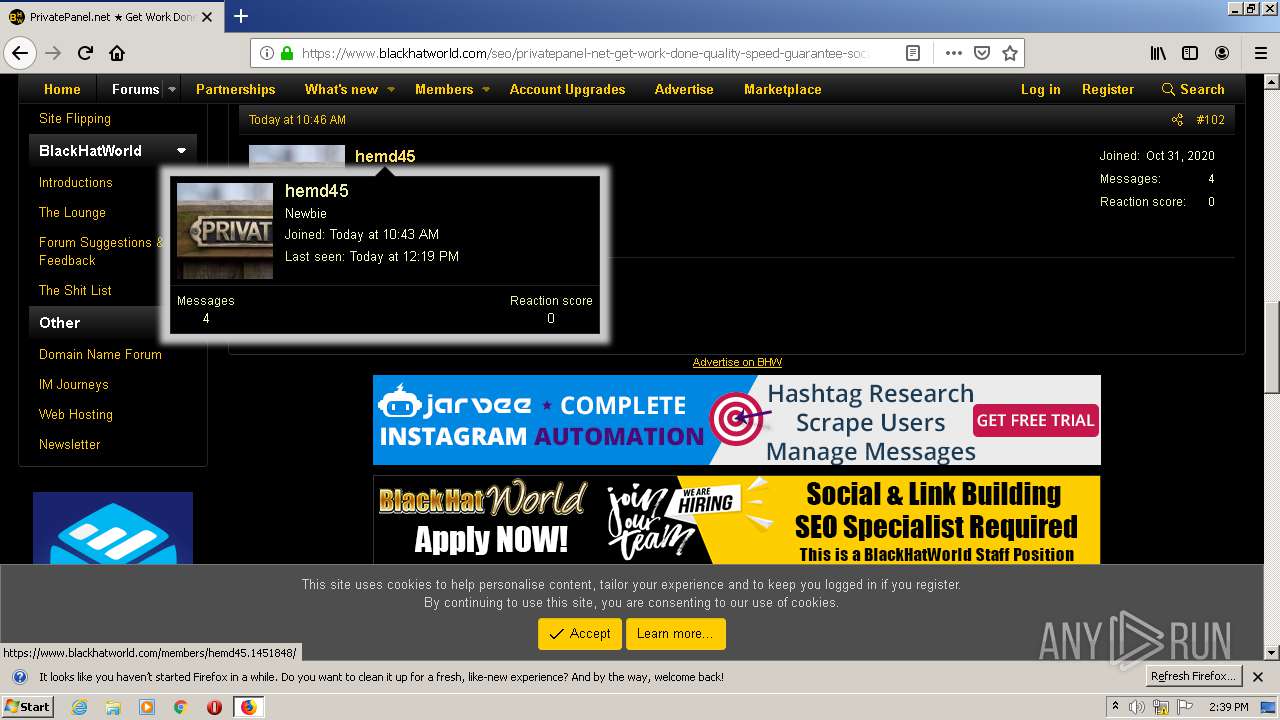Open The Lounge forum link

pyautogui.click(x=72, y=212)
